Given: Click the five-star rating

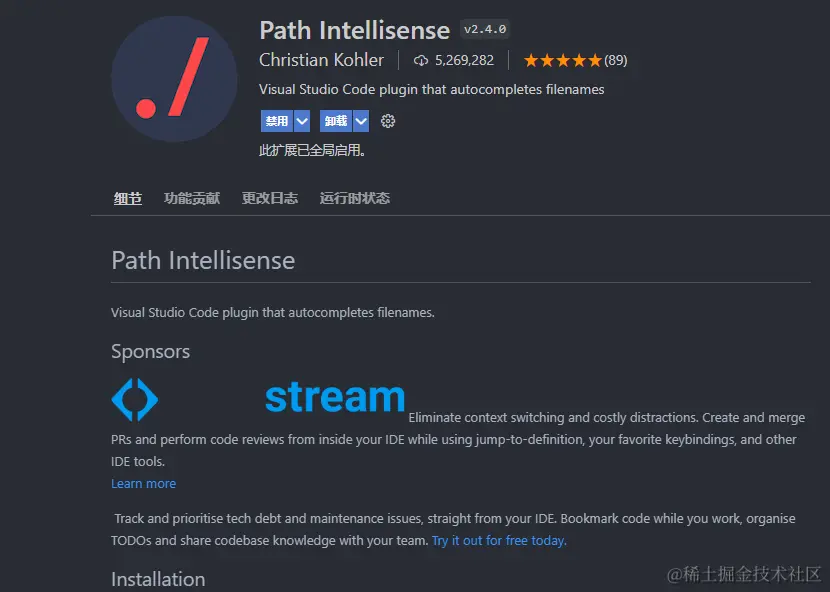Looking at the screenshot, I should [563, 60].
